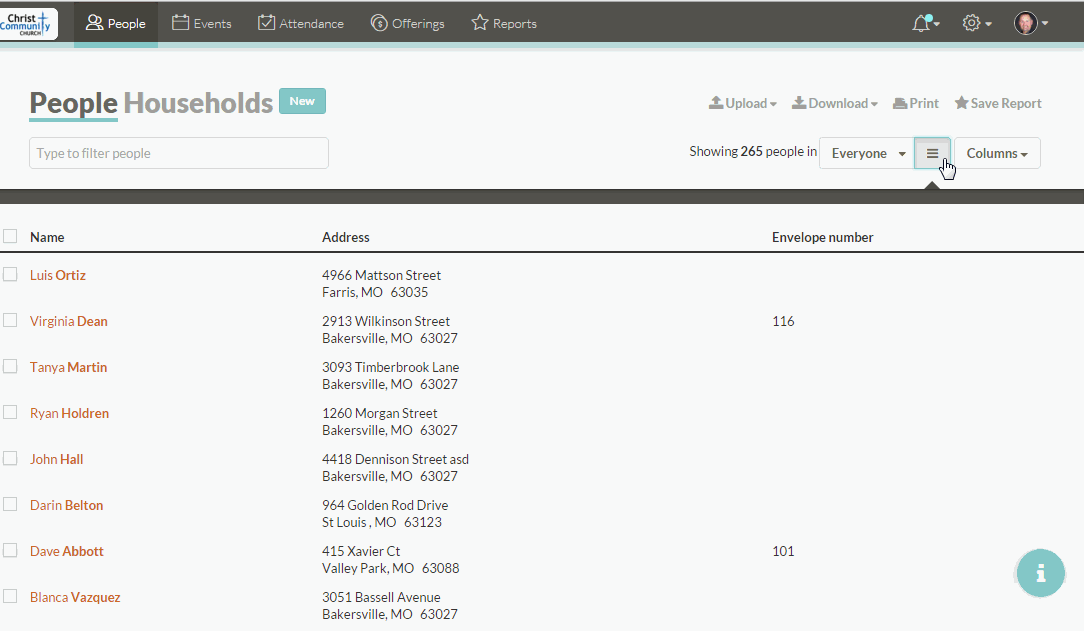Viewport: 1084px width, 631px height.
Task: Check the select-all checkbox in header
Action: tap(10, 237)
